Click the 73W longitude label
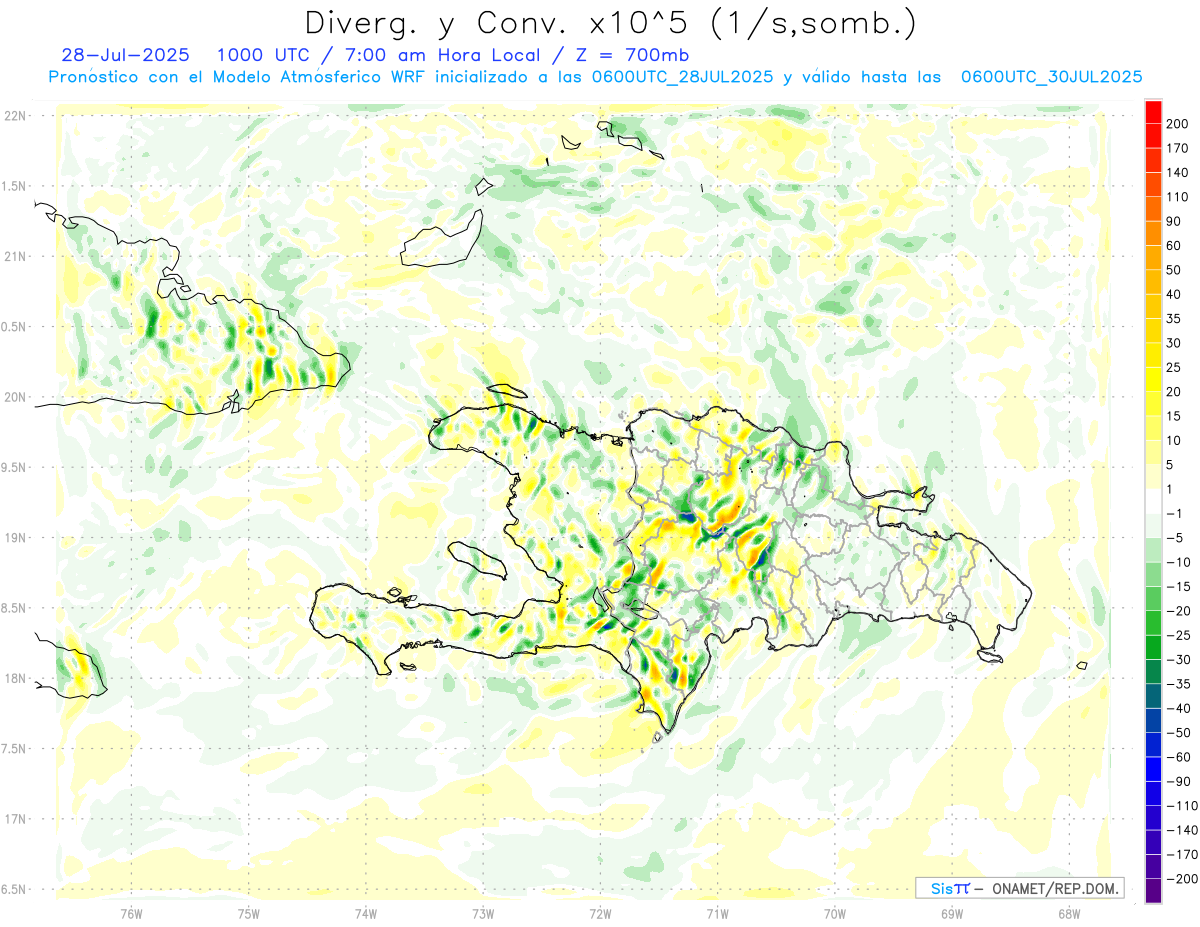The width and height of the screenshot is (1200, 927). (482, 913)
